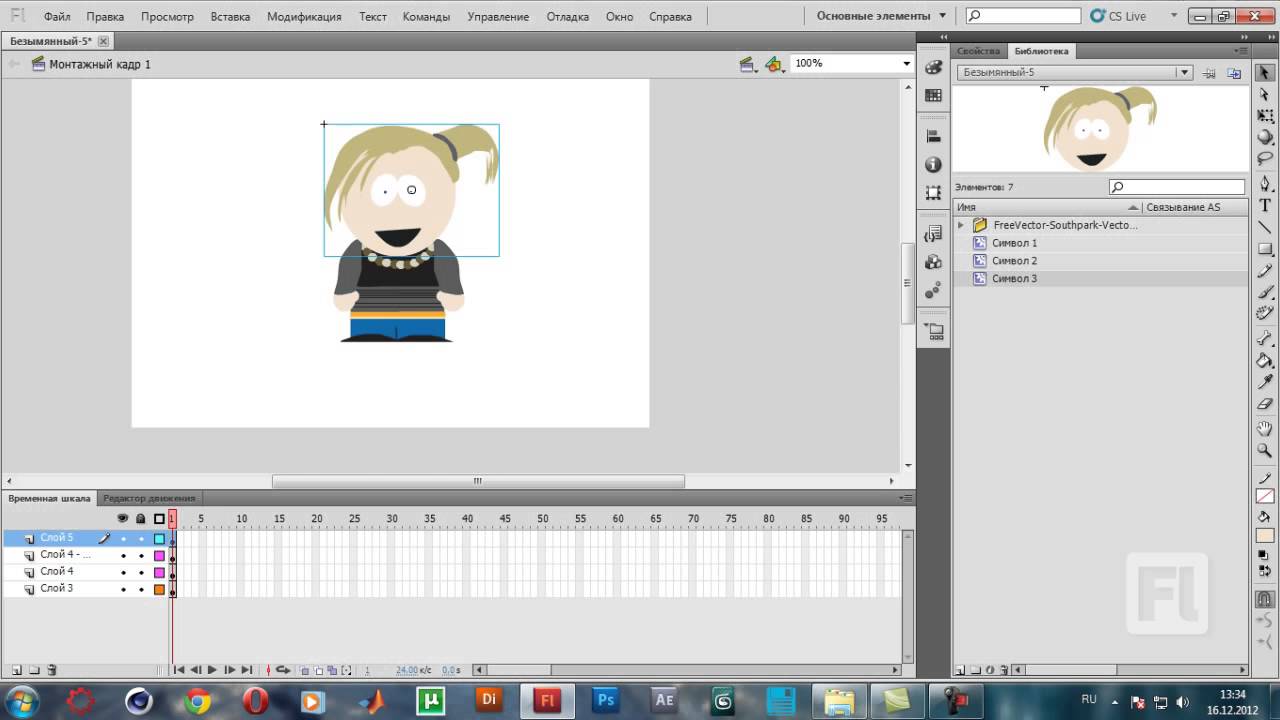Choose the Free Transform tool
The width and height of the screenshot is (1280, 720).
(1264, 116)
